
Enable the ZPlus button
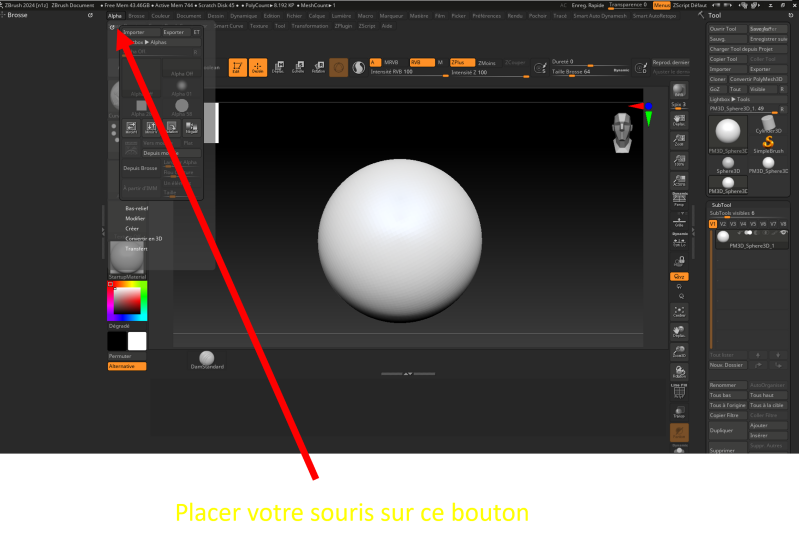[x=462, y=62]
